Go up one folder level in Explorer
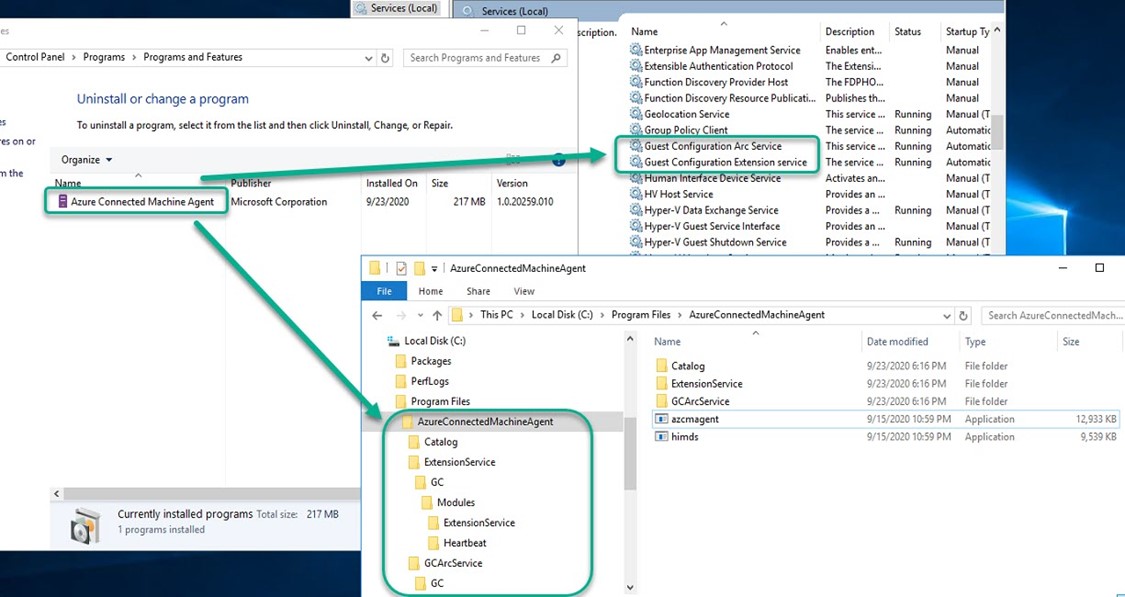The image size is (1125, 597). (x=437, y=315)
